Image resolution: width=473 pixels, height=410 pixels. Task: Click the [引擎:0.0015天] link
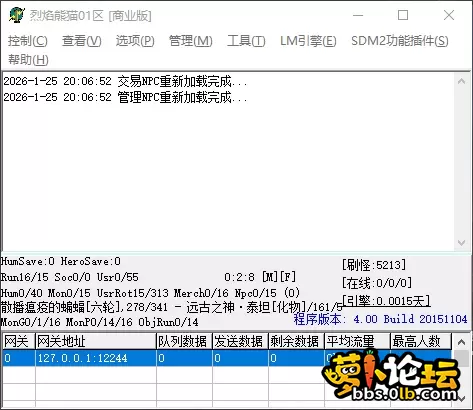[386, 301]
